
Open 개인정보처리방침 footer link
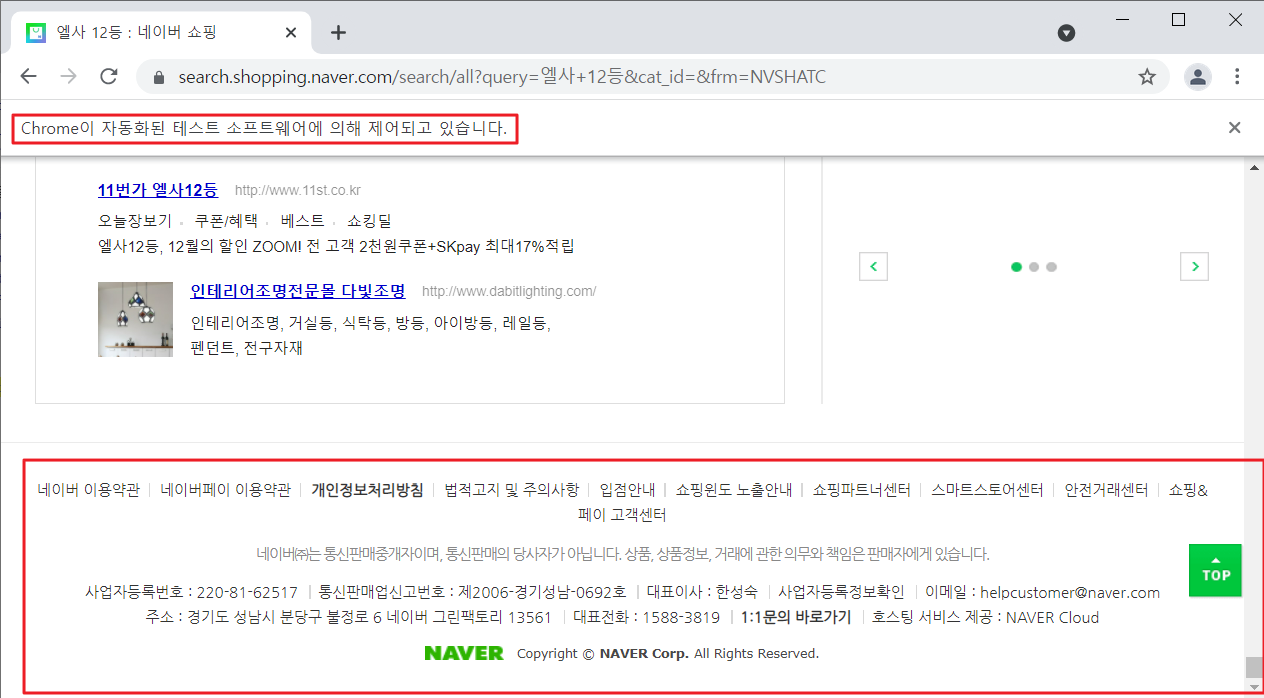367,490
